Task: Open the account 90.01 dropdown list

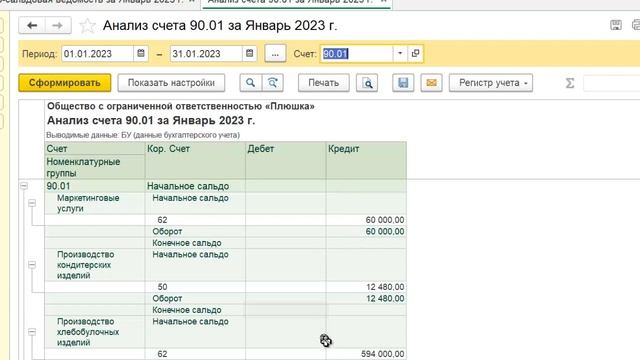Action: coord(400,53)
